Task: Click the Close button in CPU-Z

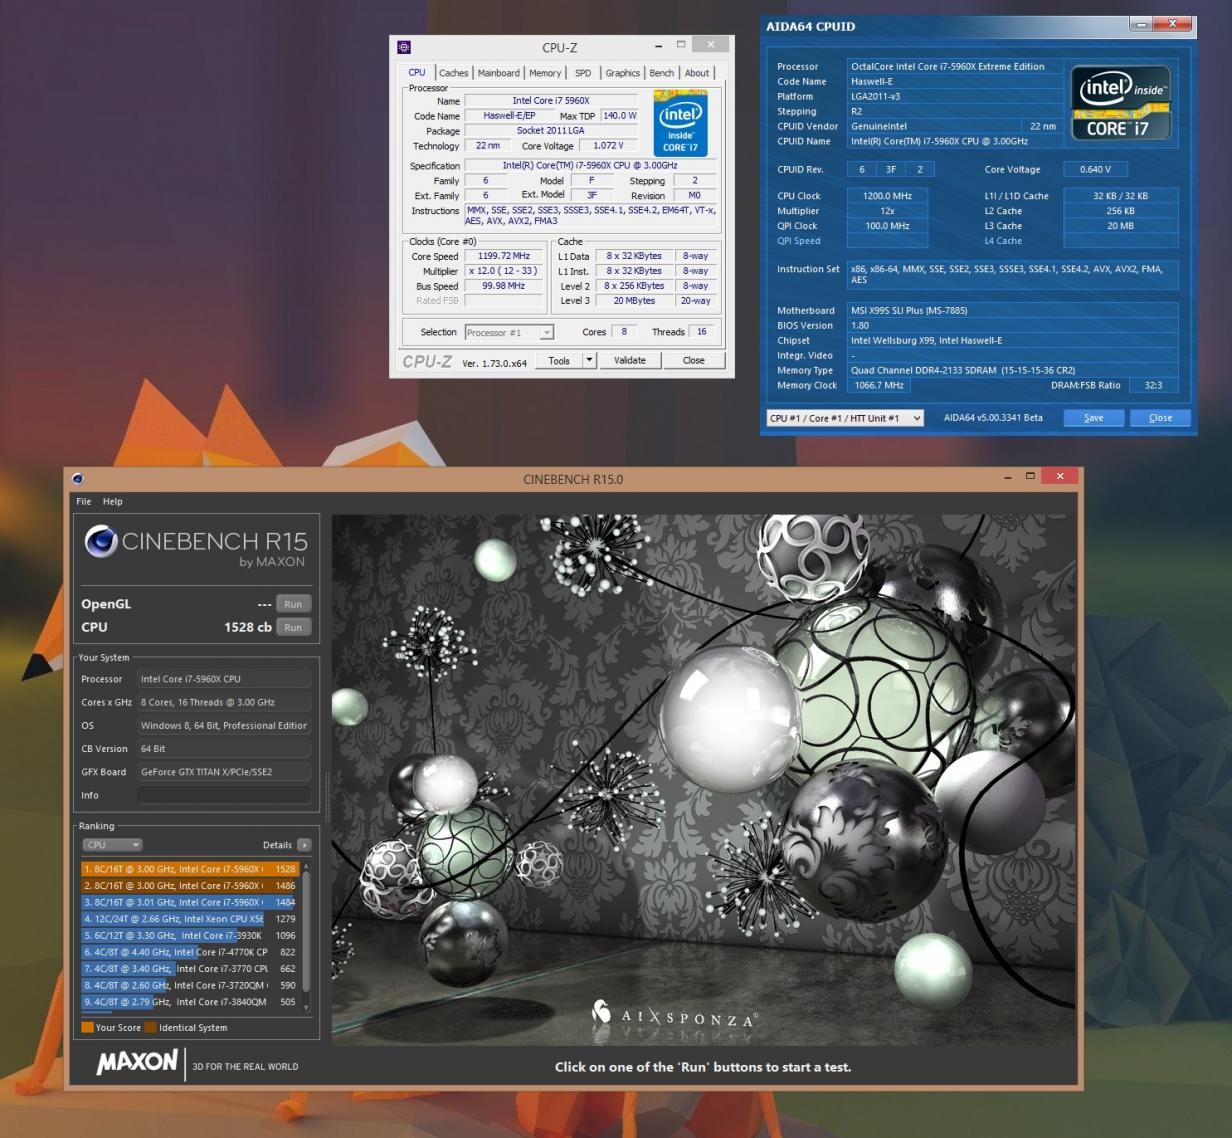Action: pos(693,361)
